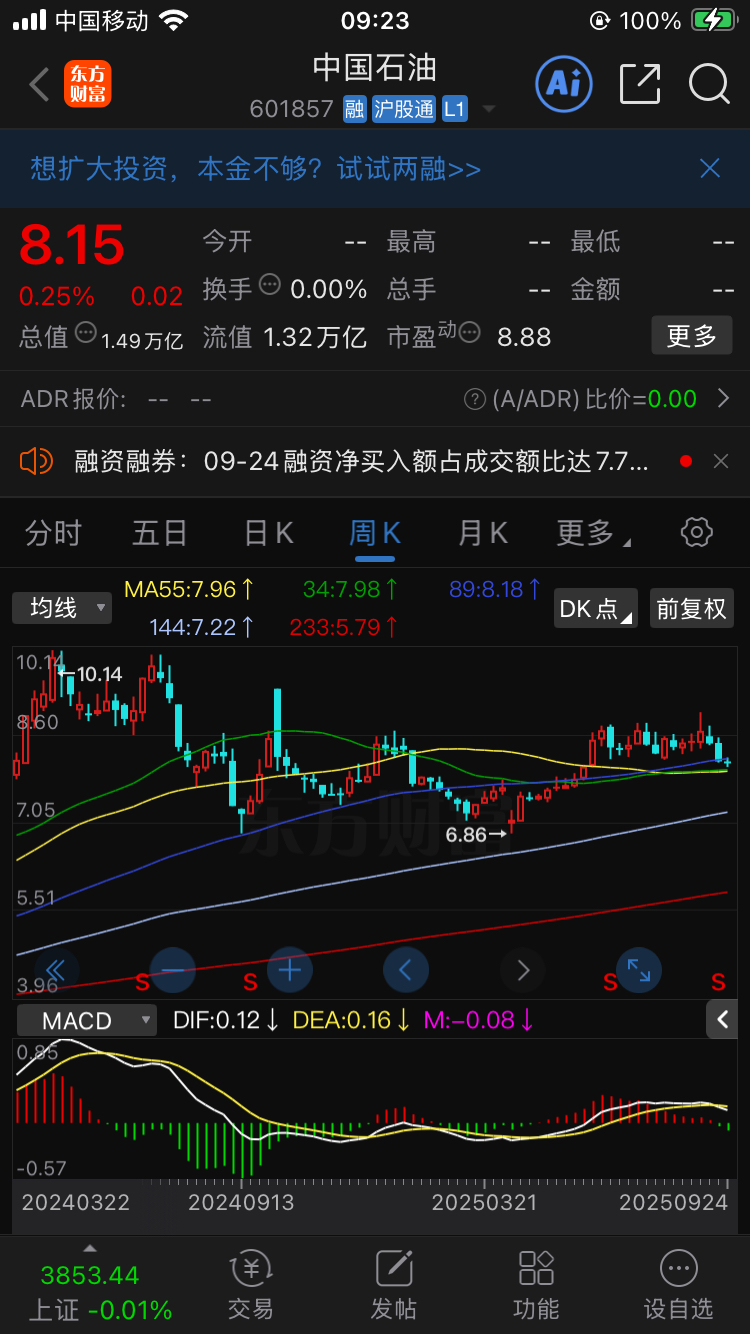Tap the 换手 info bubble icon
Screen dimensions: 750x1334
(x=270, y=285)
